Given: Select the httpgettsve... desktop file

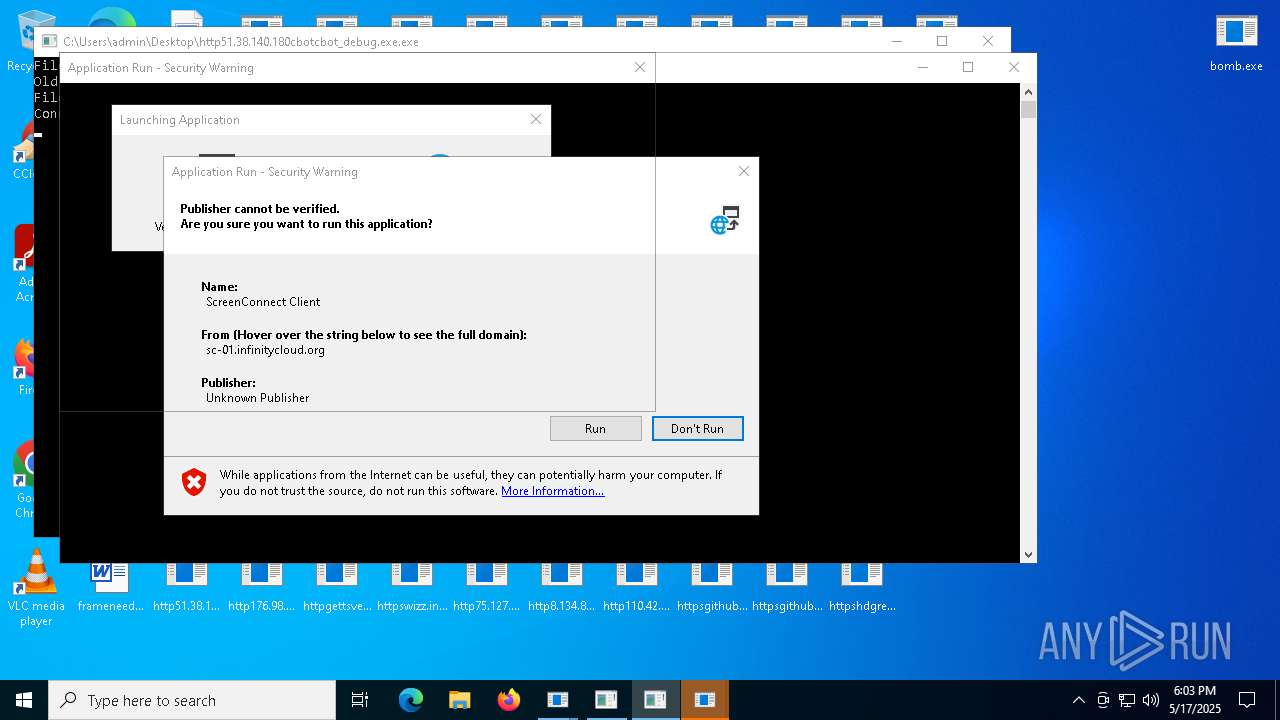Looking at the screenshot, I should click(337, 587).
